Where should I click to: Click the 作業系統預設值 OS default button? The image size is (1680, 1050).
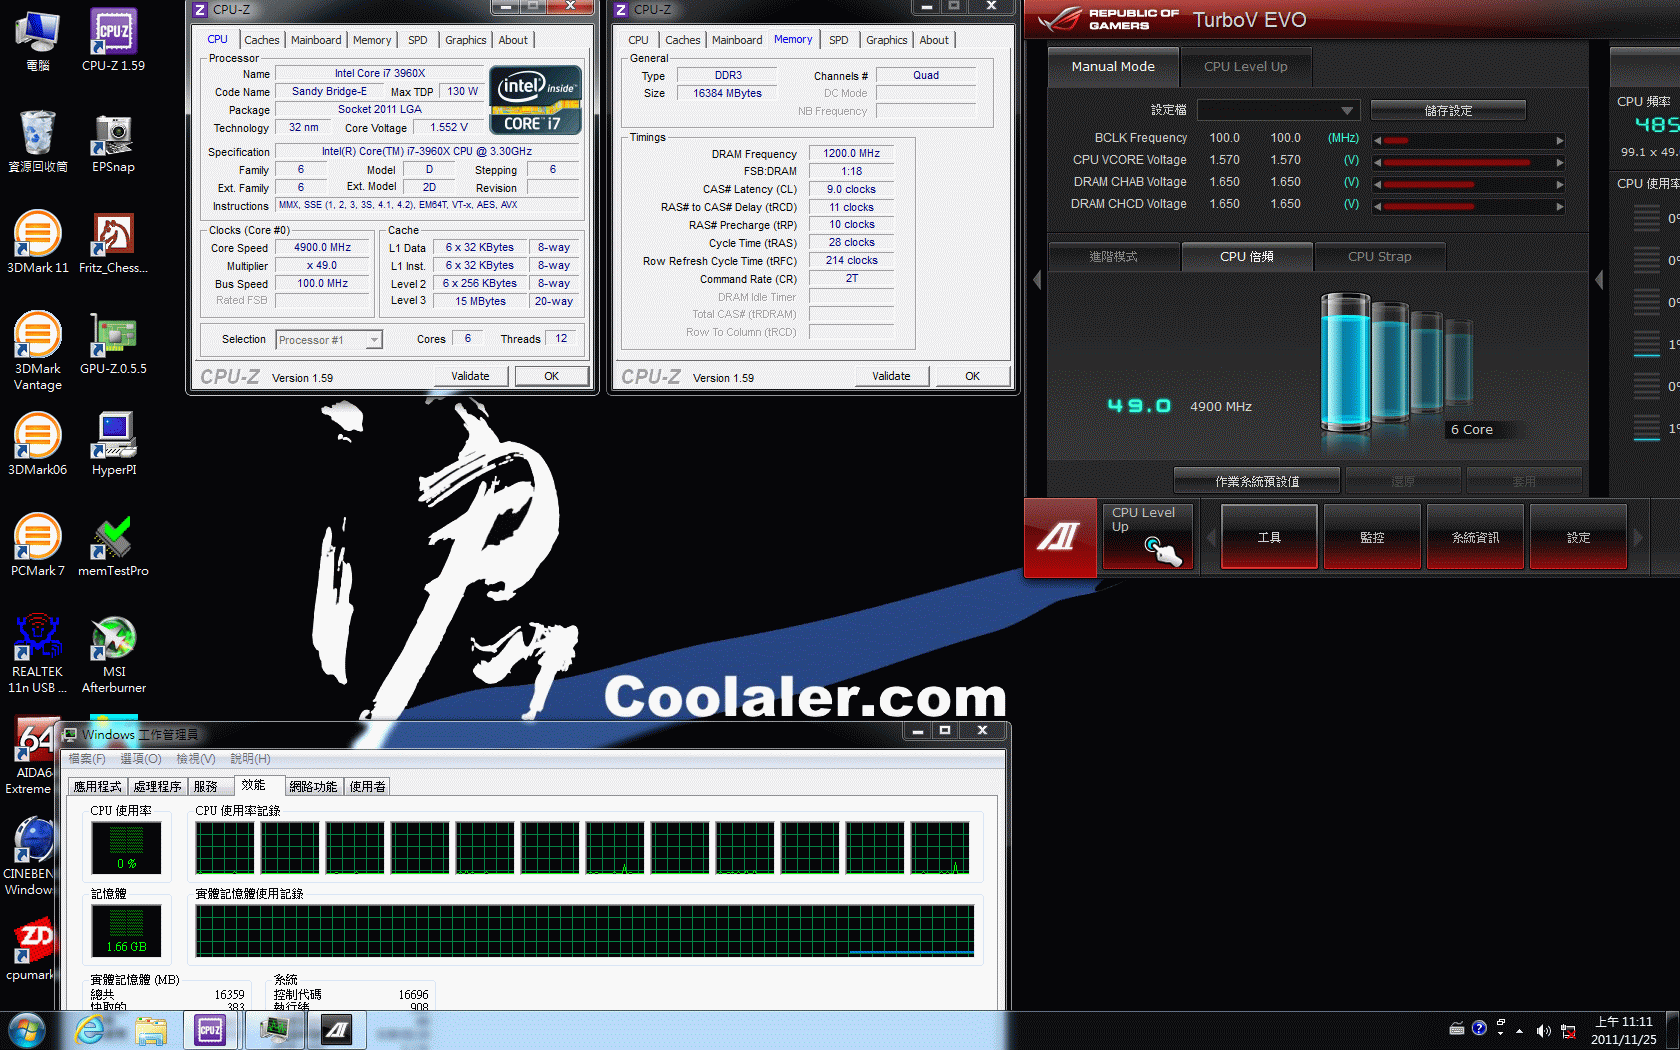[1257, 481]
